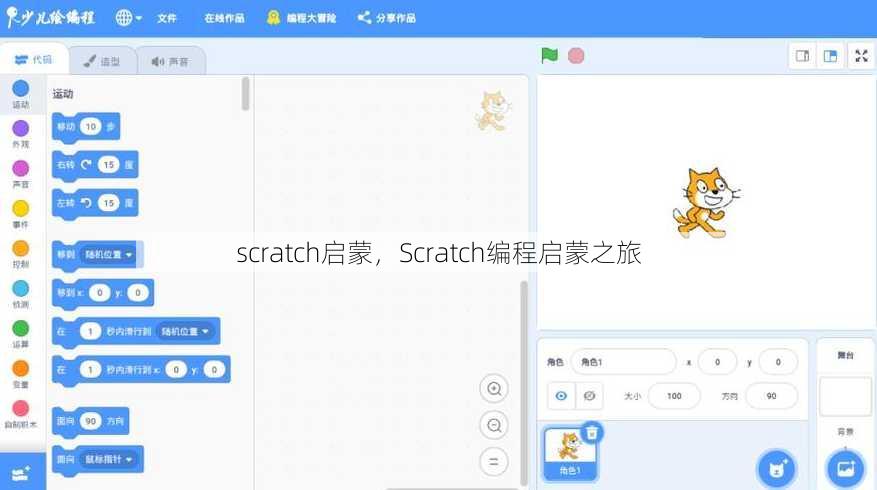This screenshot has height=490, width=877.
Task: Reset workspace zoom with equals button
Action: click(494, 462)
